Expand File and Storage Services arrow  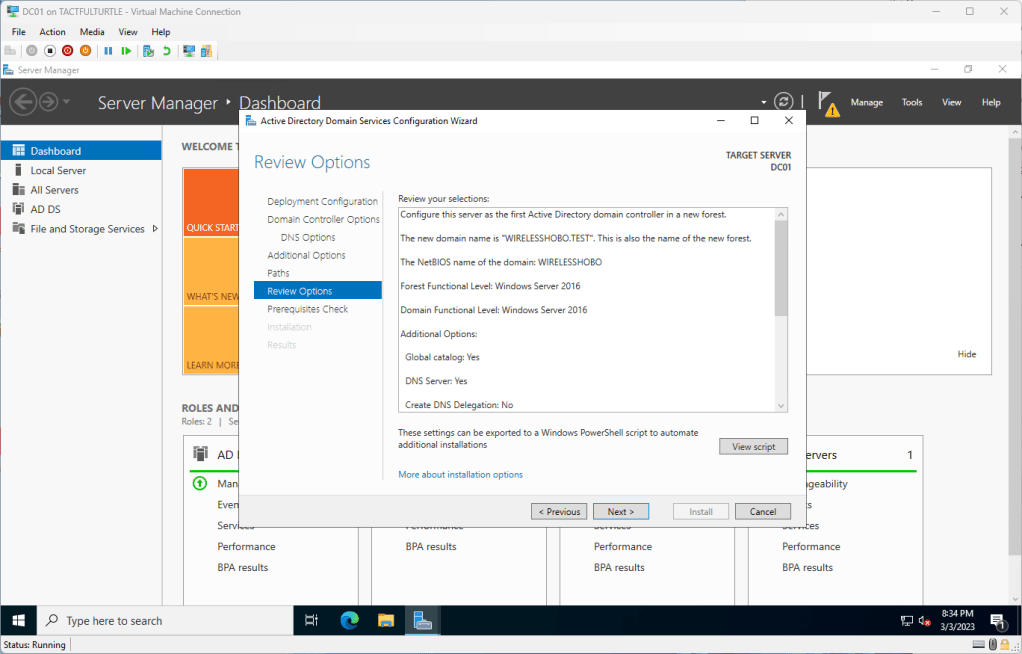pyautogui.click(x=155, y=229)
